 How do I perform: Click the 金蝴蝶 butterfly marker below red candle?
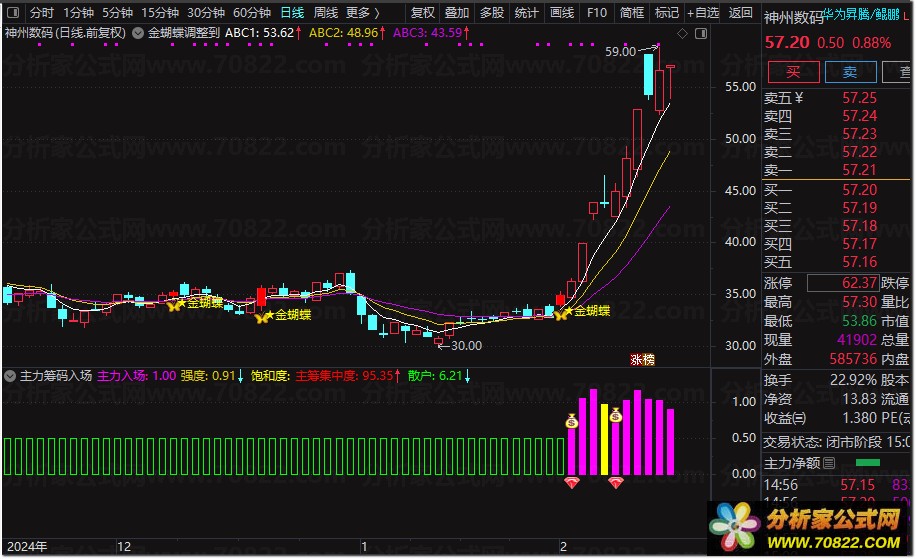[x=261, y=318]
